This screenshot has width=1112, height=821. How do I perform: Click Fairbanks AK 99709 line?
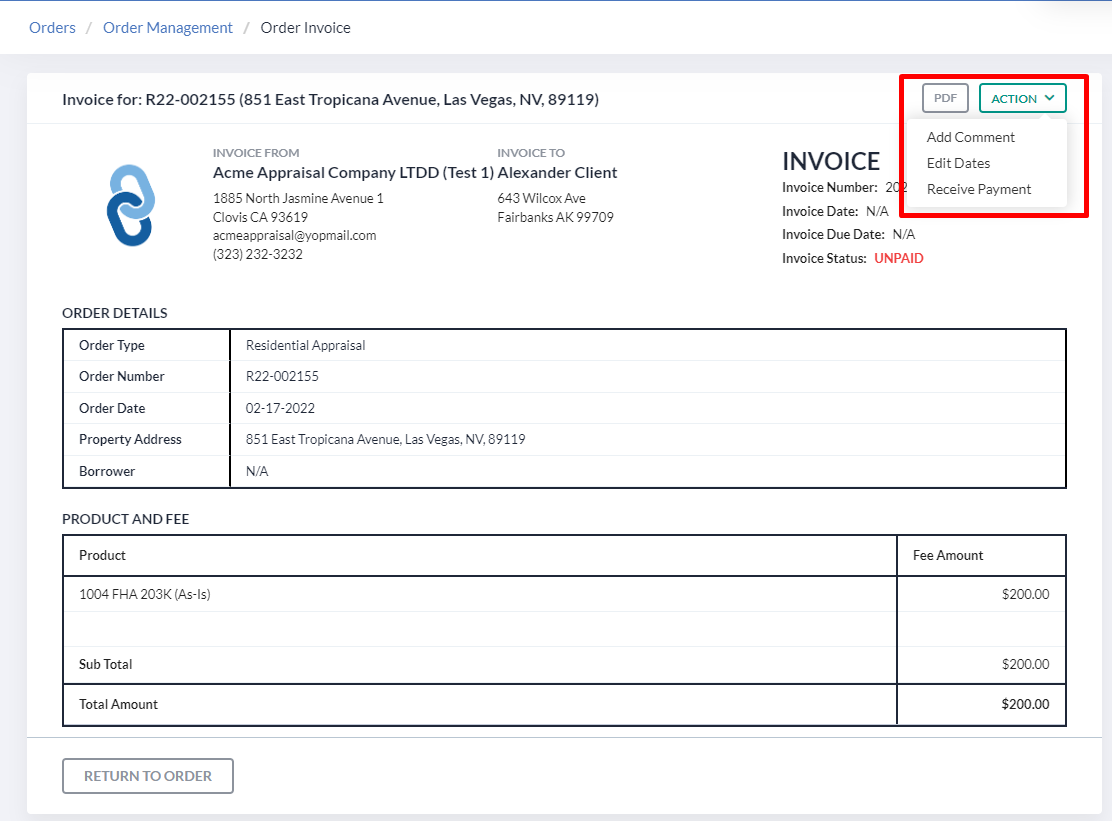click(555, 217)
